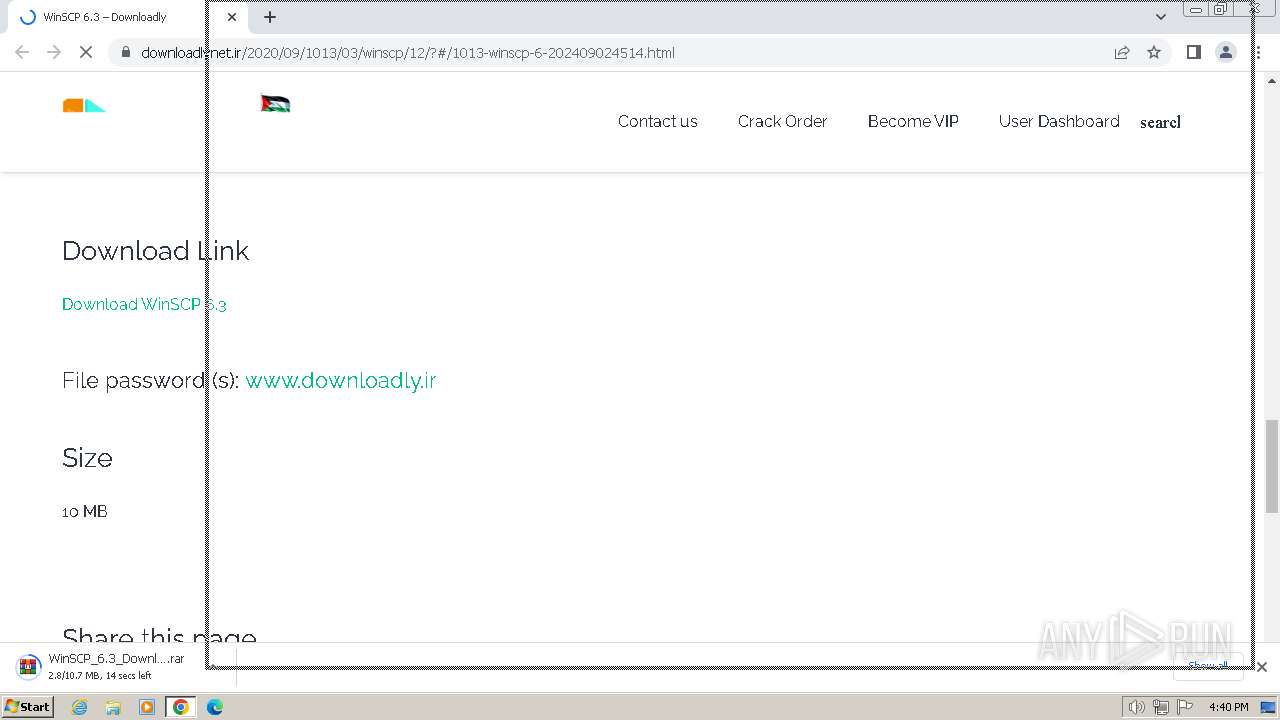Click the Palestine flag icon
Screen dimensions: 1280x720
[275, 104]
